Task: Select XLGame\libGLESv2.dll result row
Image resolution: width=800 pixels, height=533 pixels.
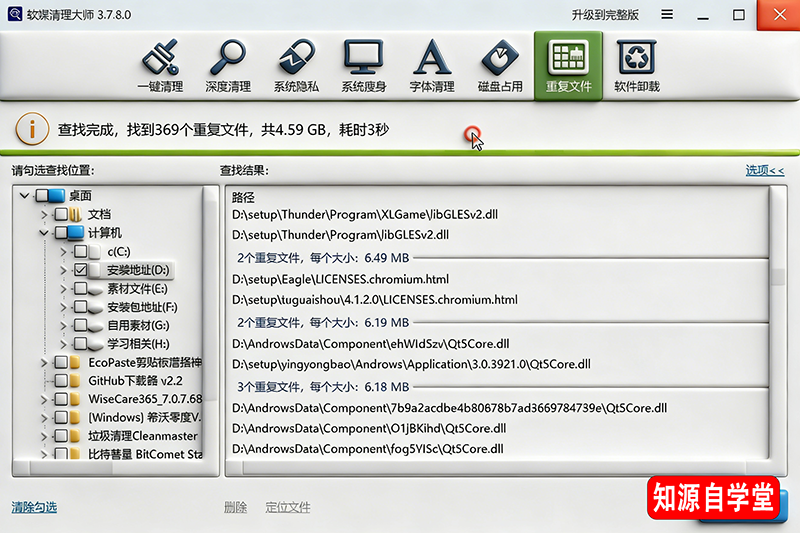Action: click(365, 215)
